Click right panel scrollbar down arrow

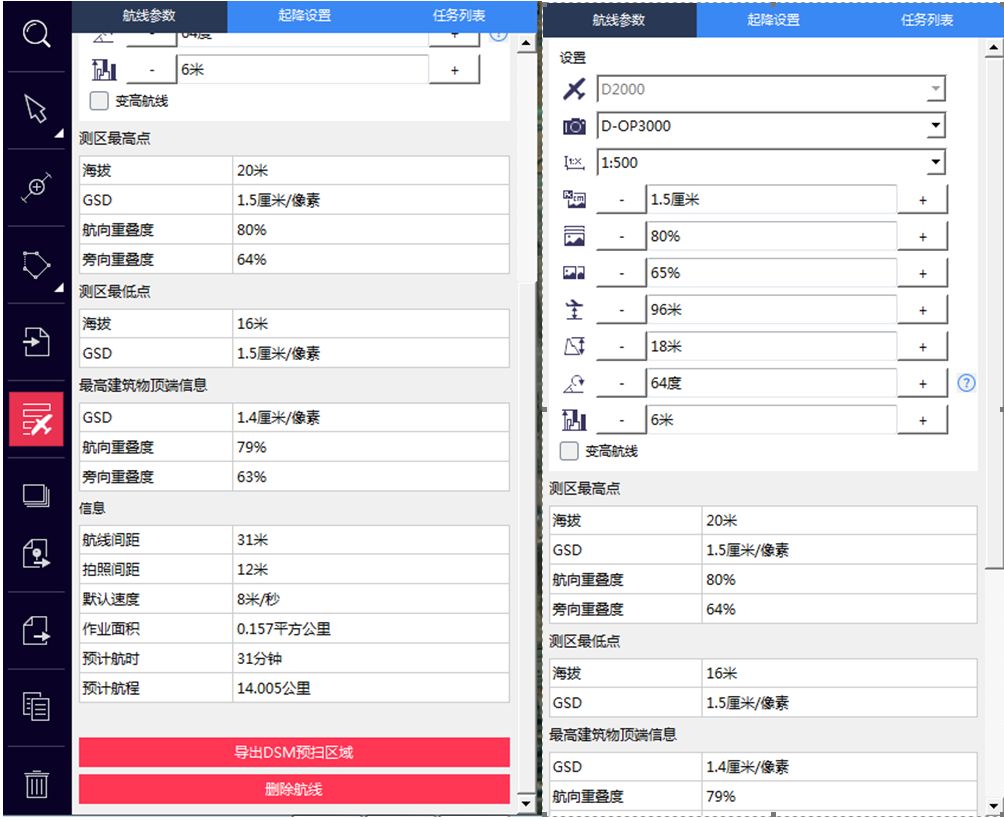point(994,807)
